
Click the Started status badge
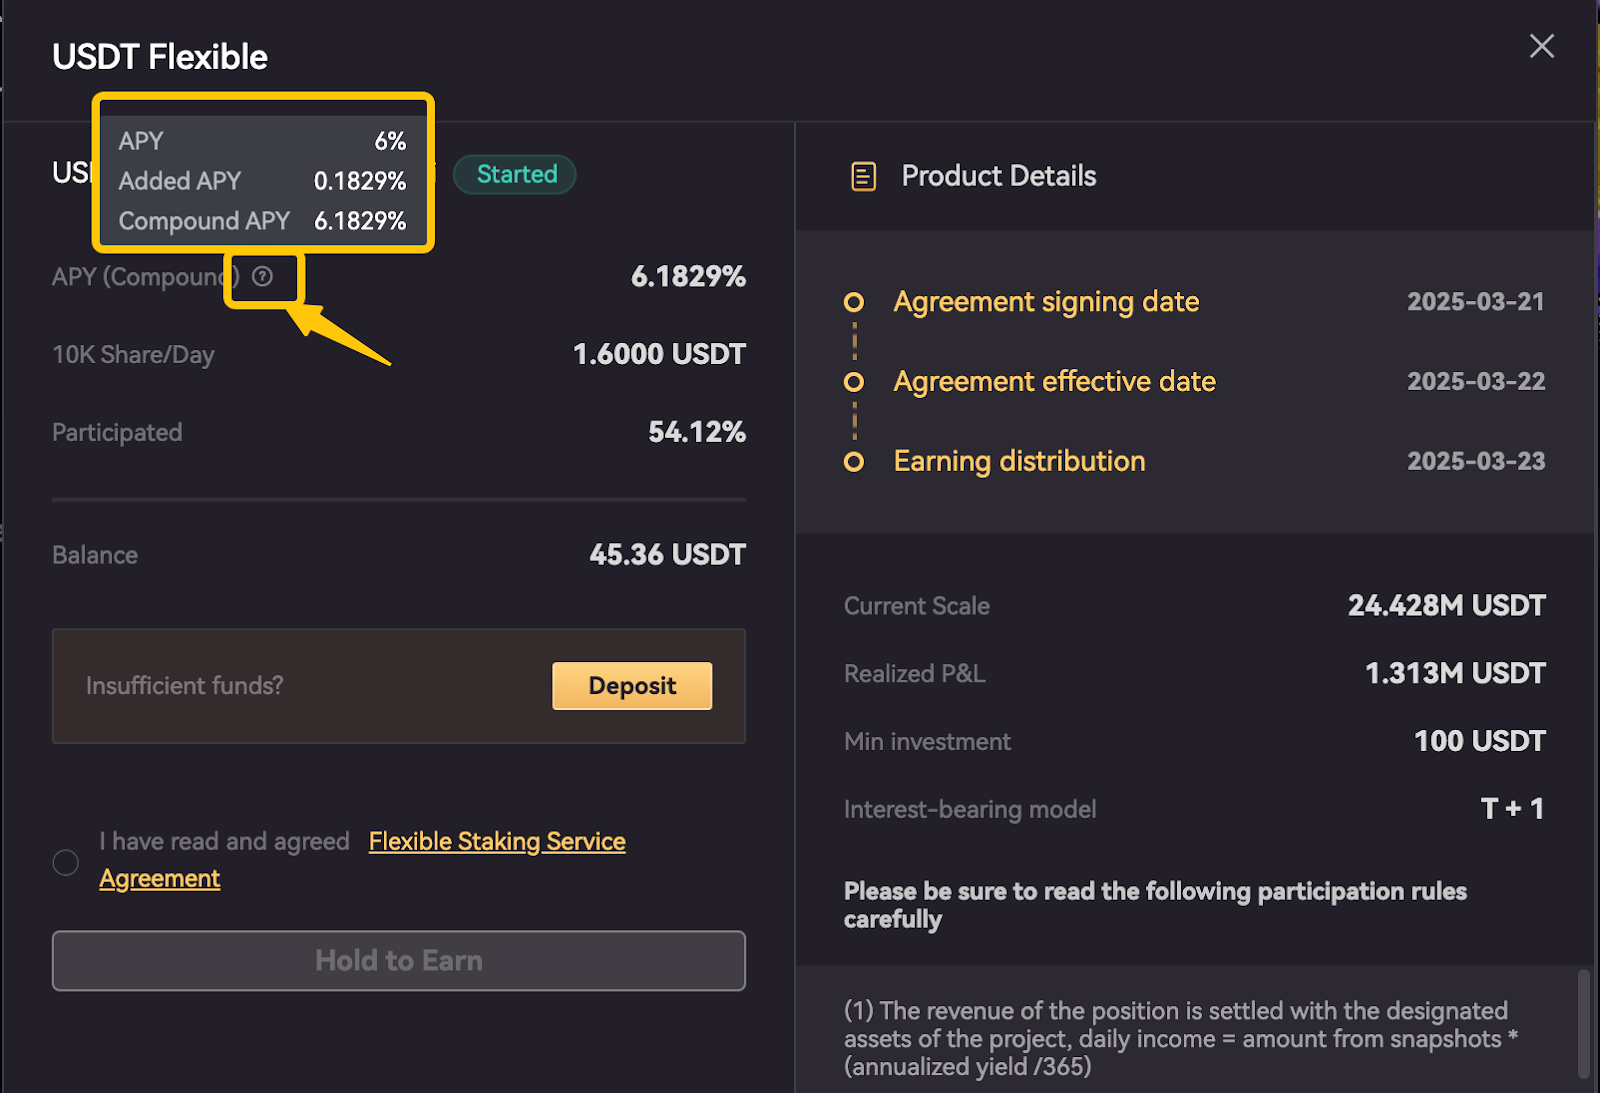click(516, 174)
